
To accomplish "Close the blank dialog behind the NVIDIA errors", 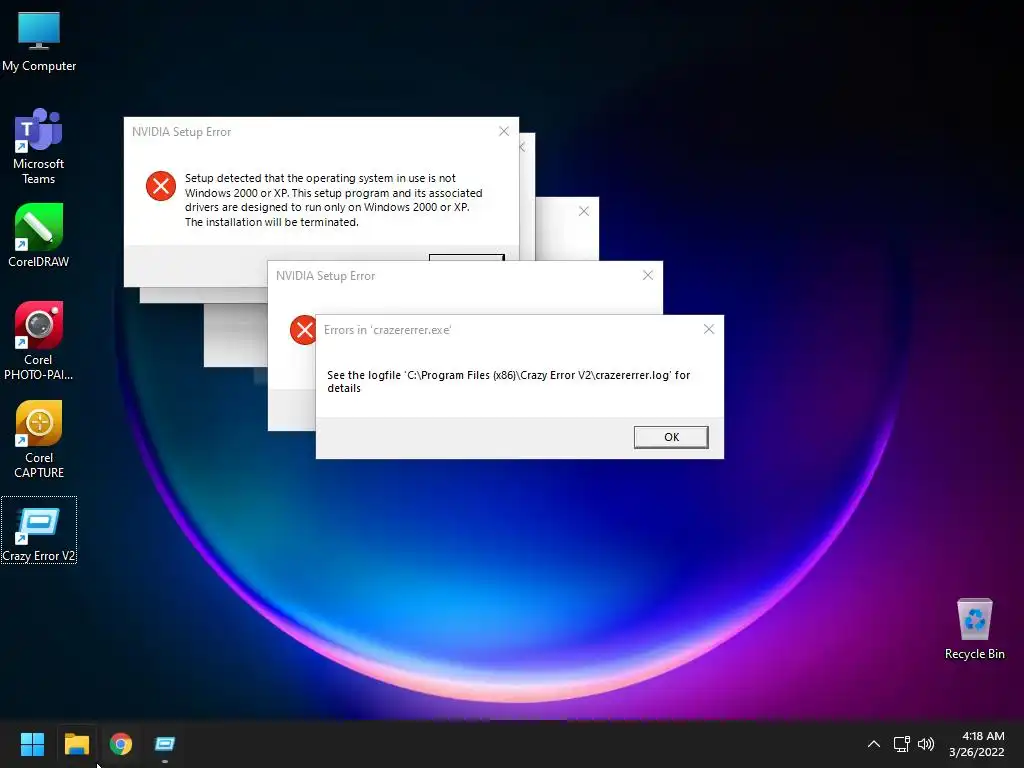I will 584,211.
